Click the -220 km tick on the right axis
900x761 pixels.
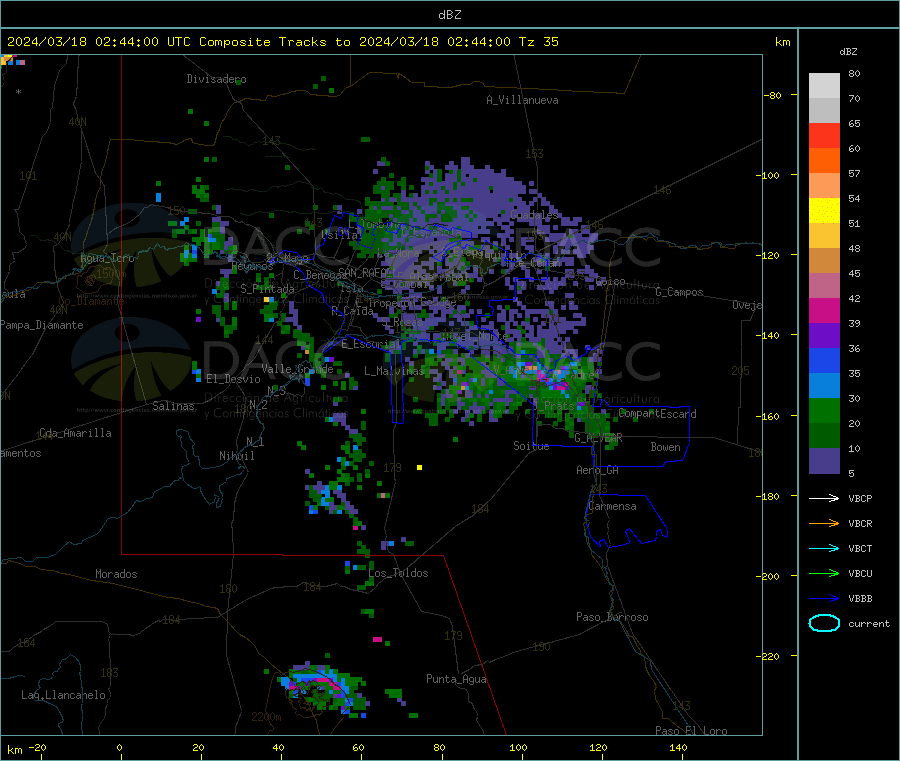[770, 657]
